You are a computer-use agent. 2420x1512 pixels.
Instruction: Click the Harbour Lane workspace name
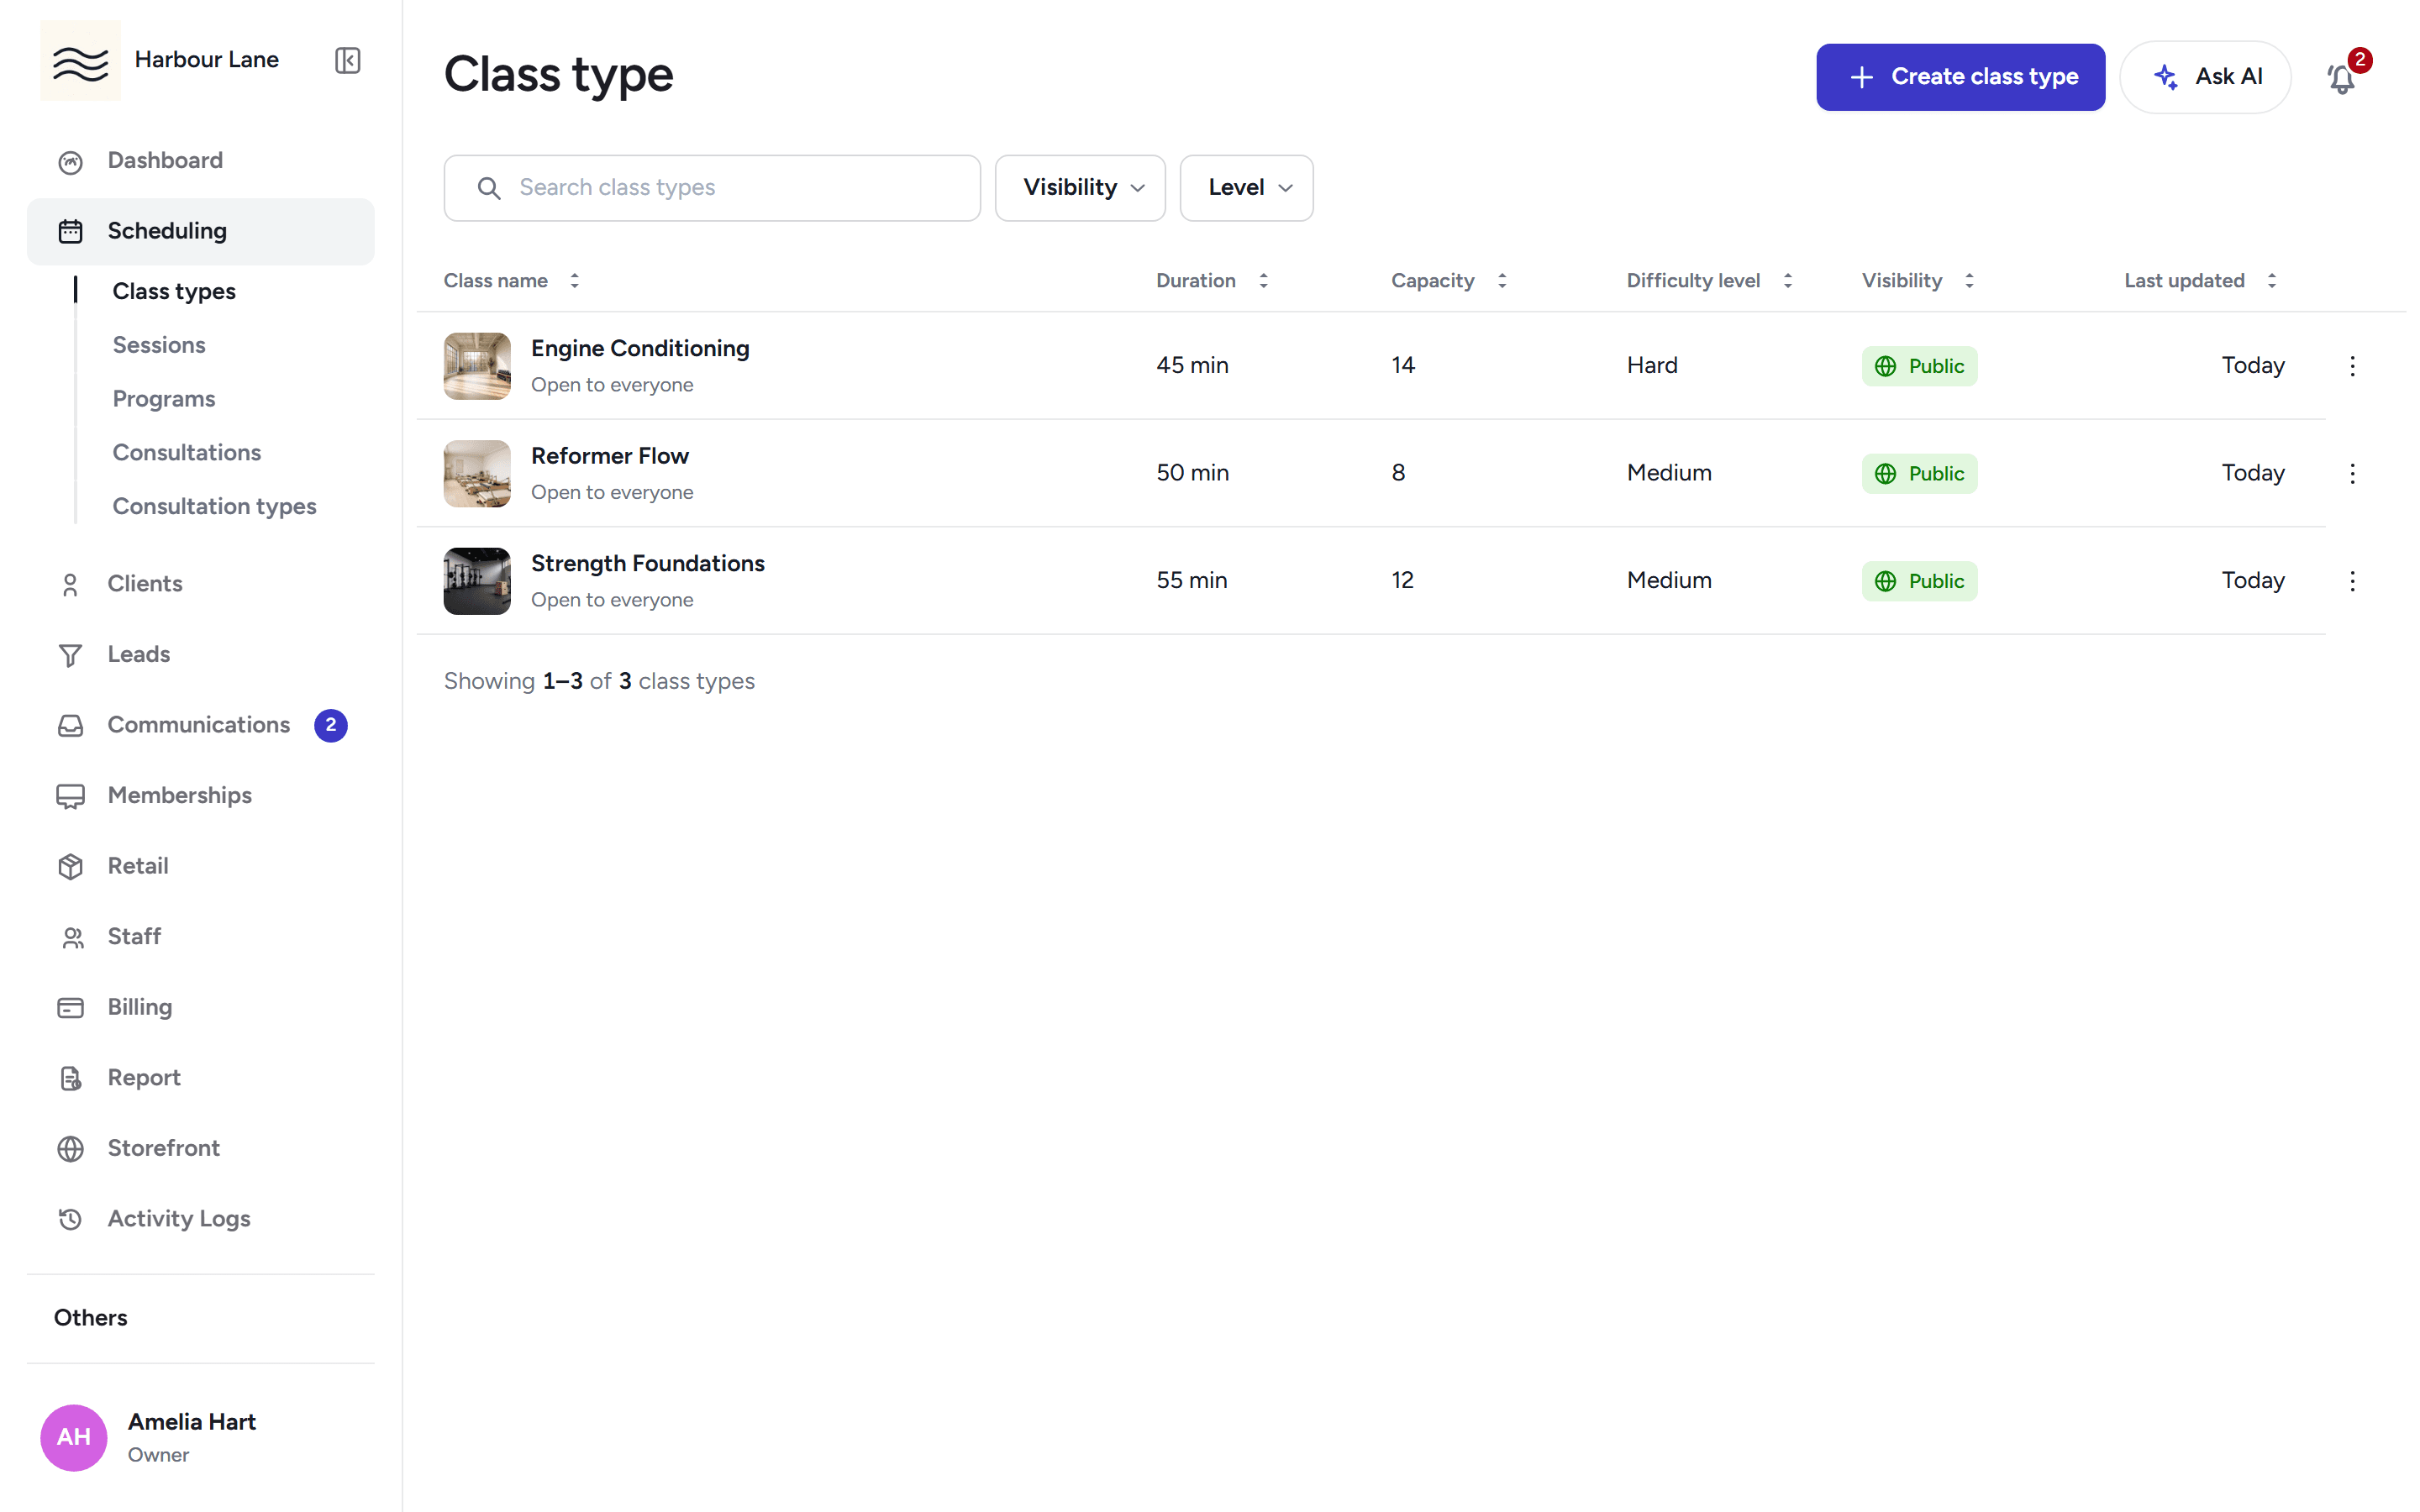coord(207,60)
